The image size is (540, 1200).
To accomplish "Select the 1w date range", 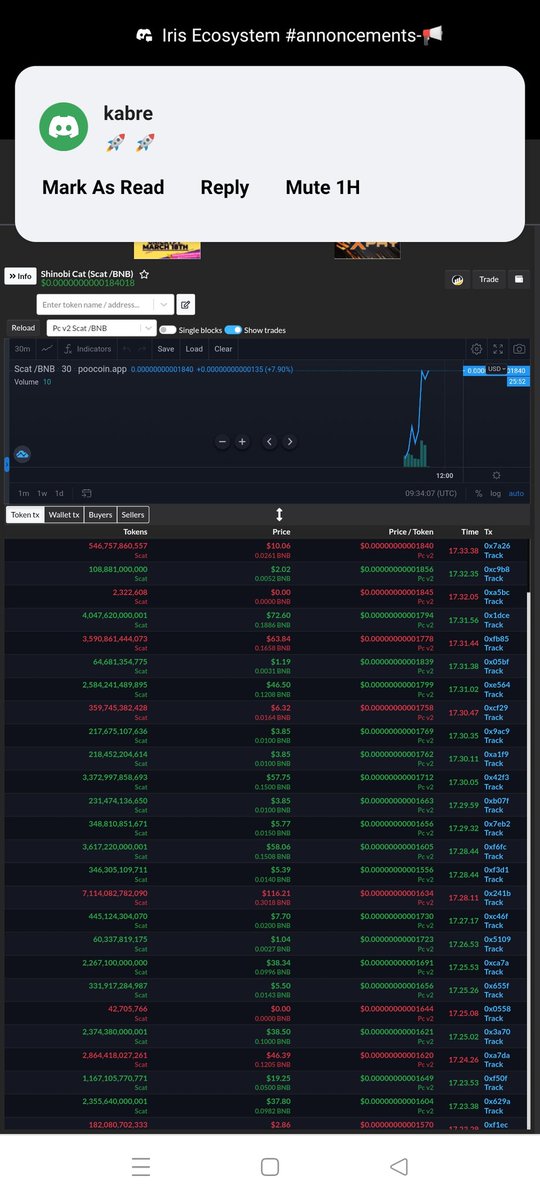I will point(42,493).
